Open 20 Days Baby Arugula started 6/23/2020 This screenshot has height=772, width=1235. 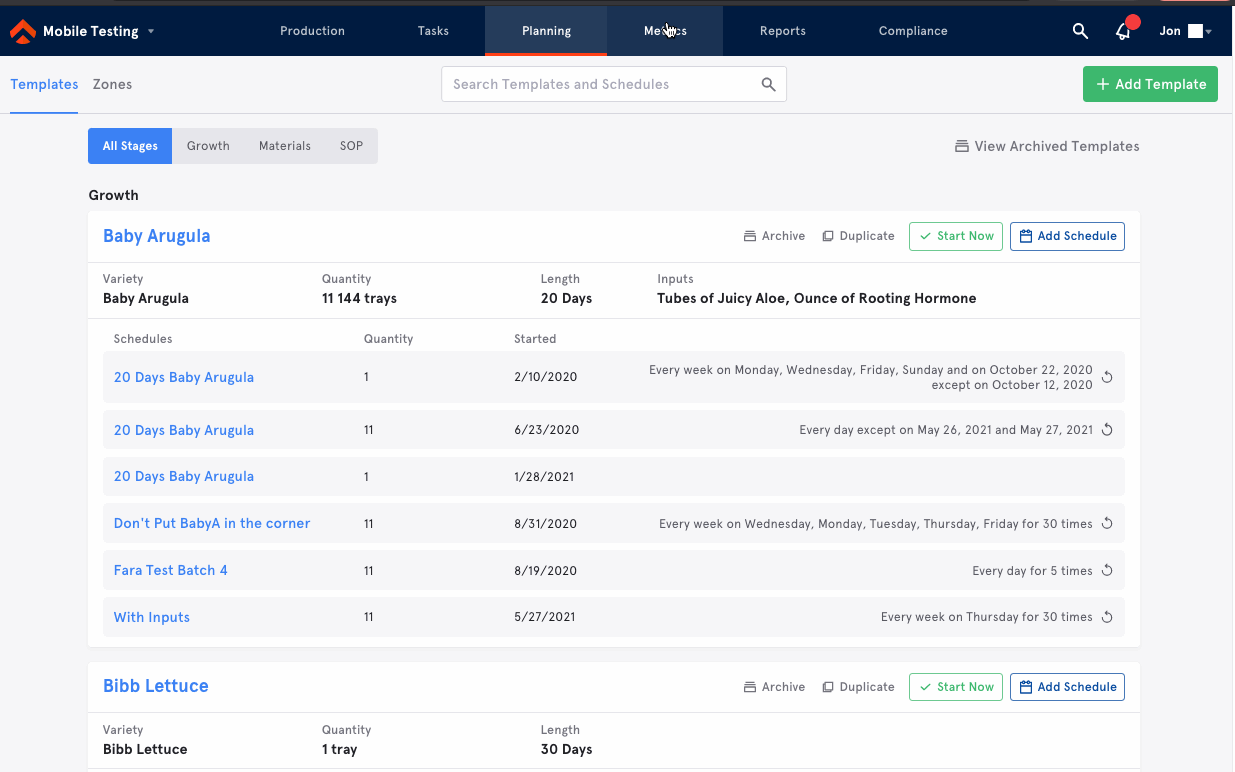pyautogui.click(x=184, y=430)
